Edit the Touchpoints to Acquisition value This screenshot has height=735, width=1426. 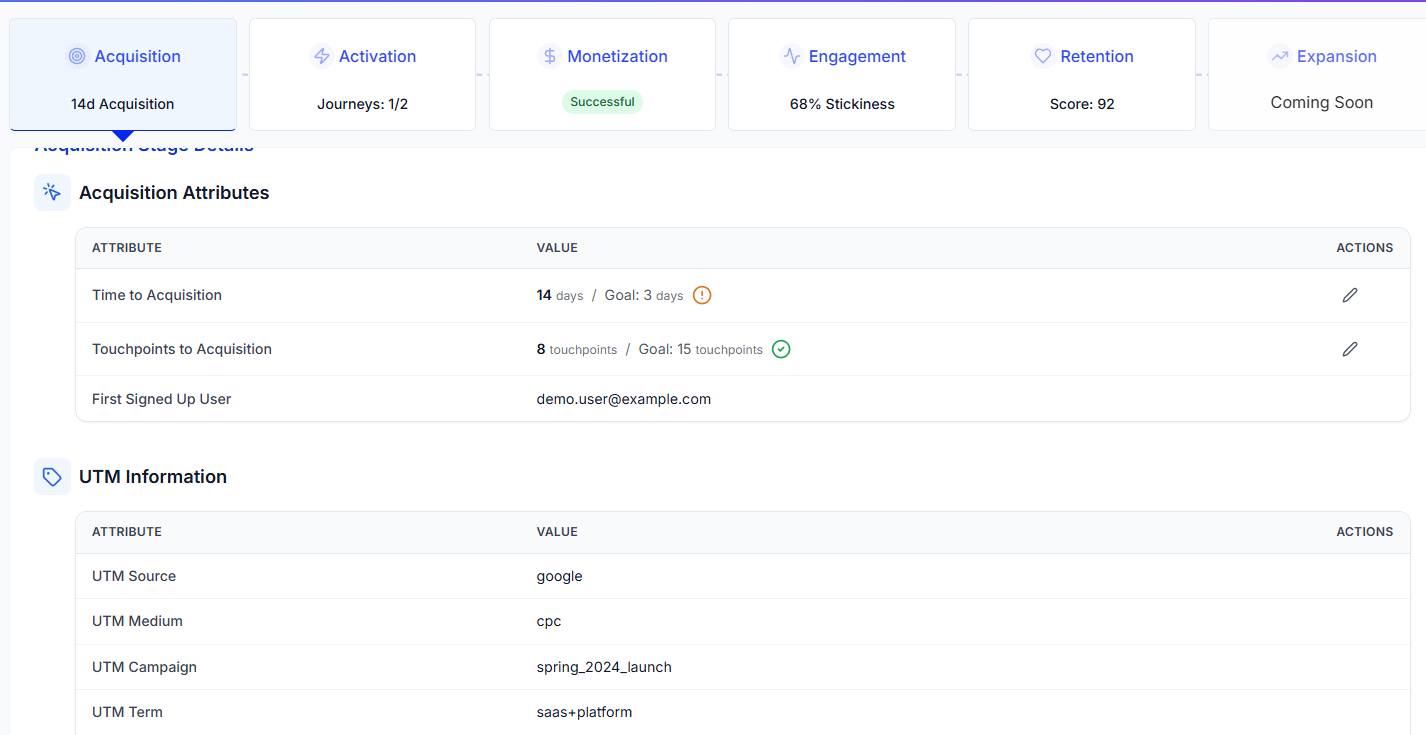[1350, 349]
